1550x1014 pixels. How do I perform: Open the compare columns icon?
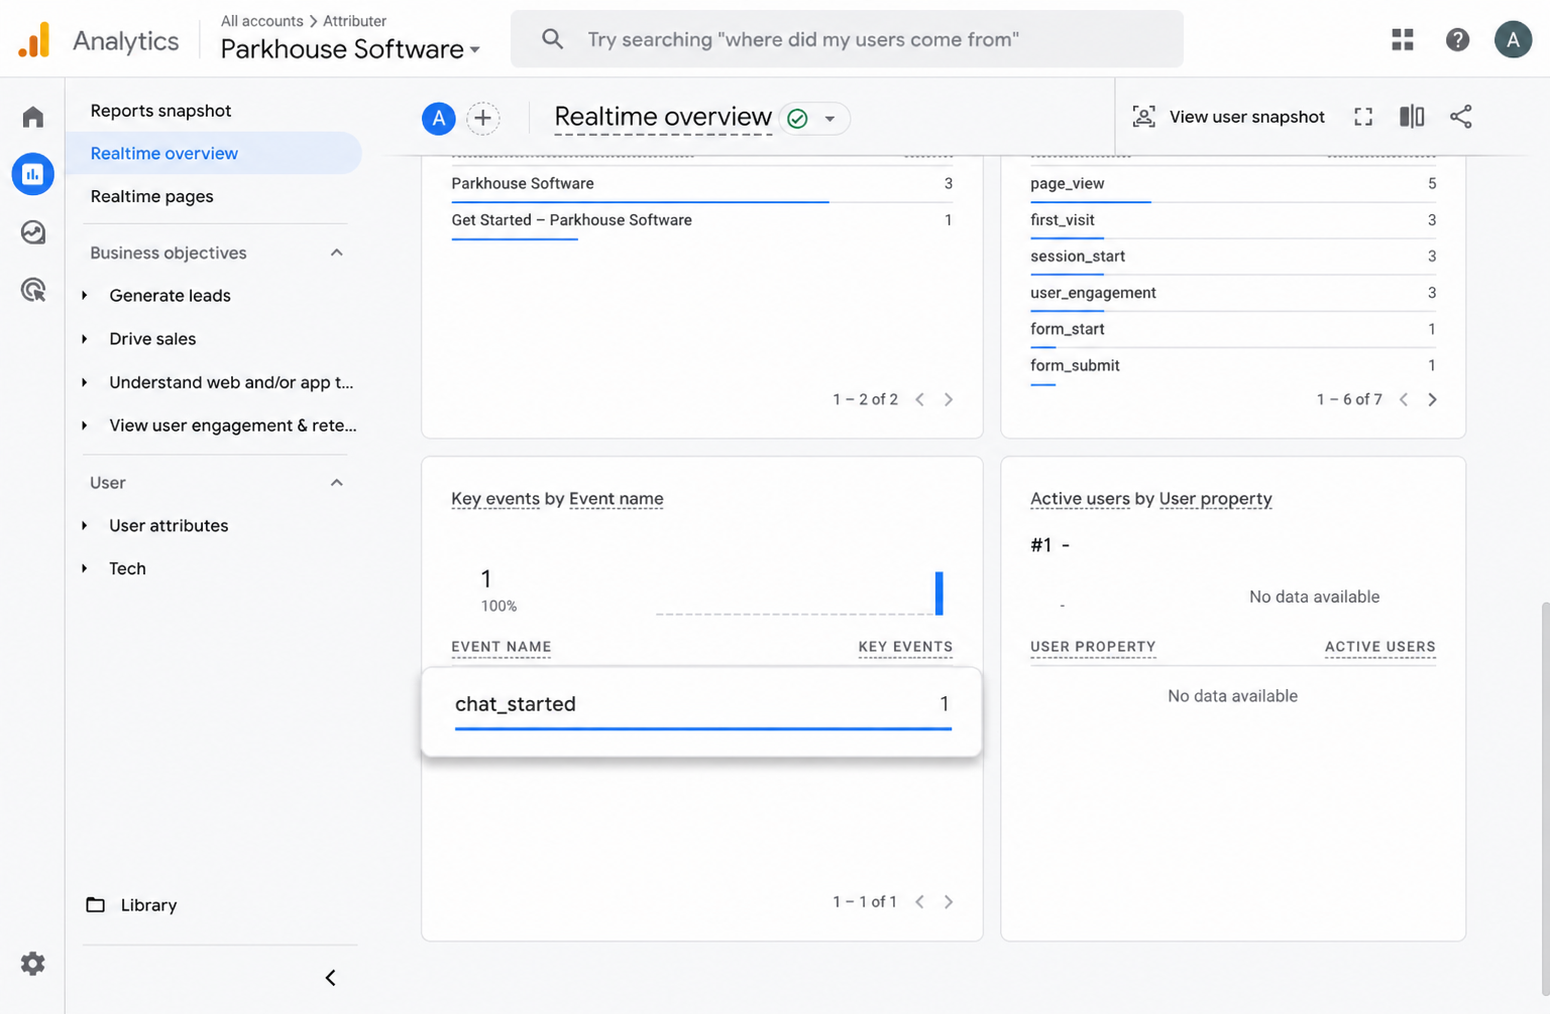point(1411,117)
